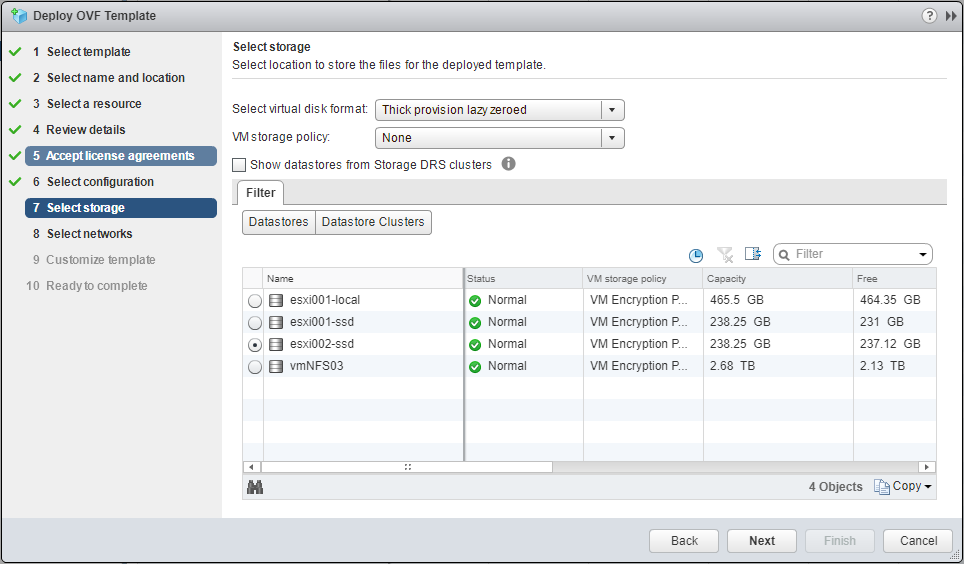
Task: Click the info icon beside Storage DRS checkbox
Action: [x=508, y=164]
